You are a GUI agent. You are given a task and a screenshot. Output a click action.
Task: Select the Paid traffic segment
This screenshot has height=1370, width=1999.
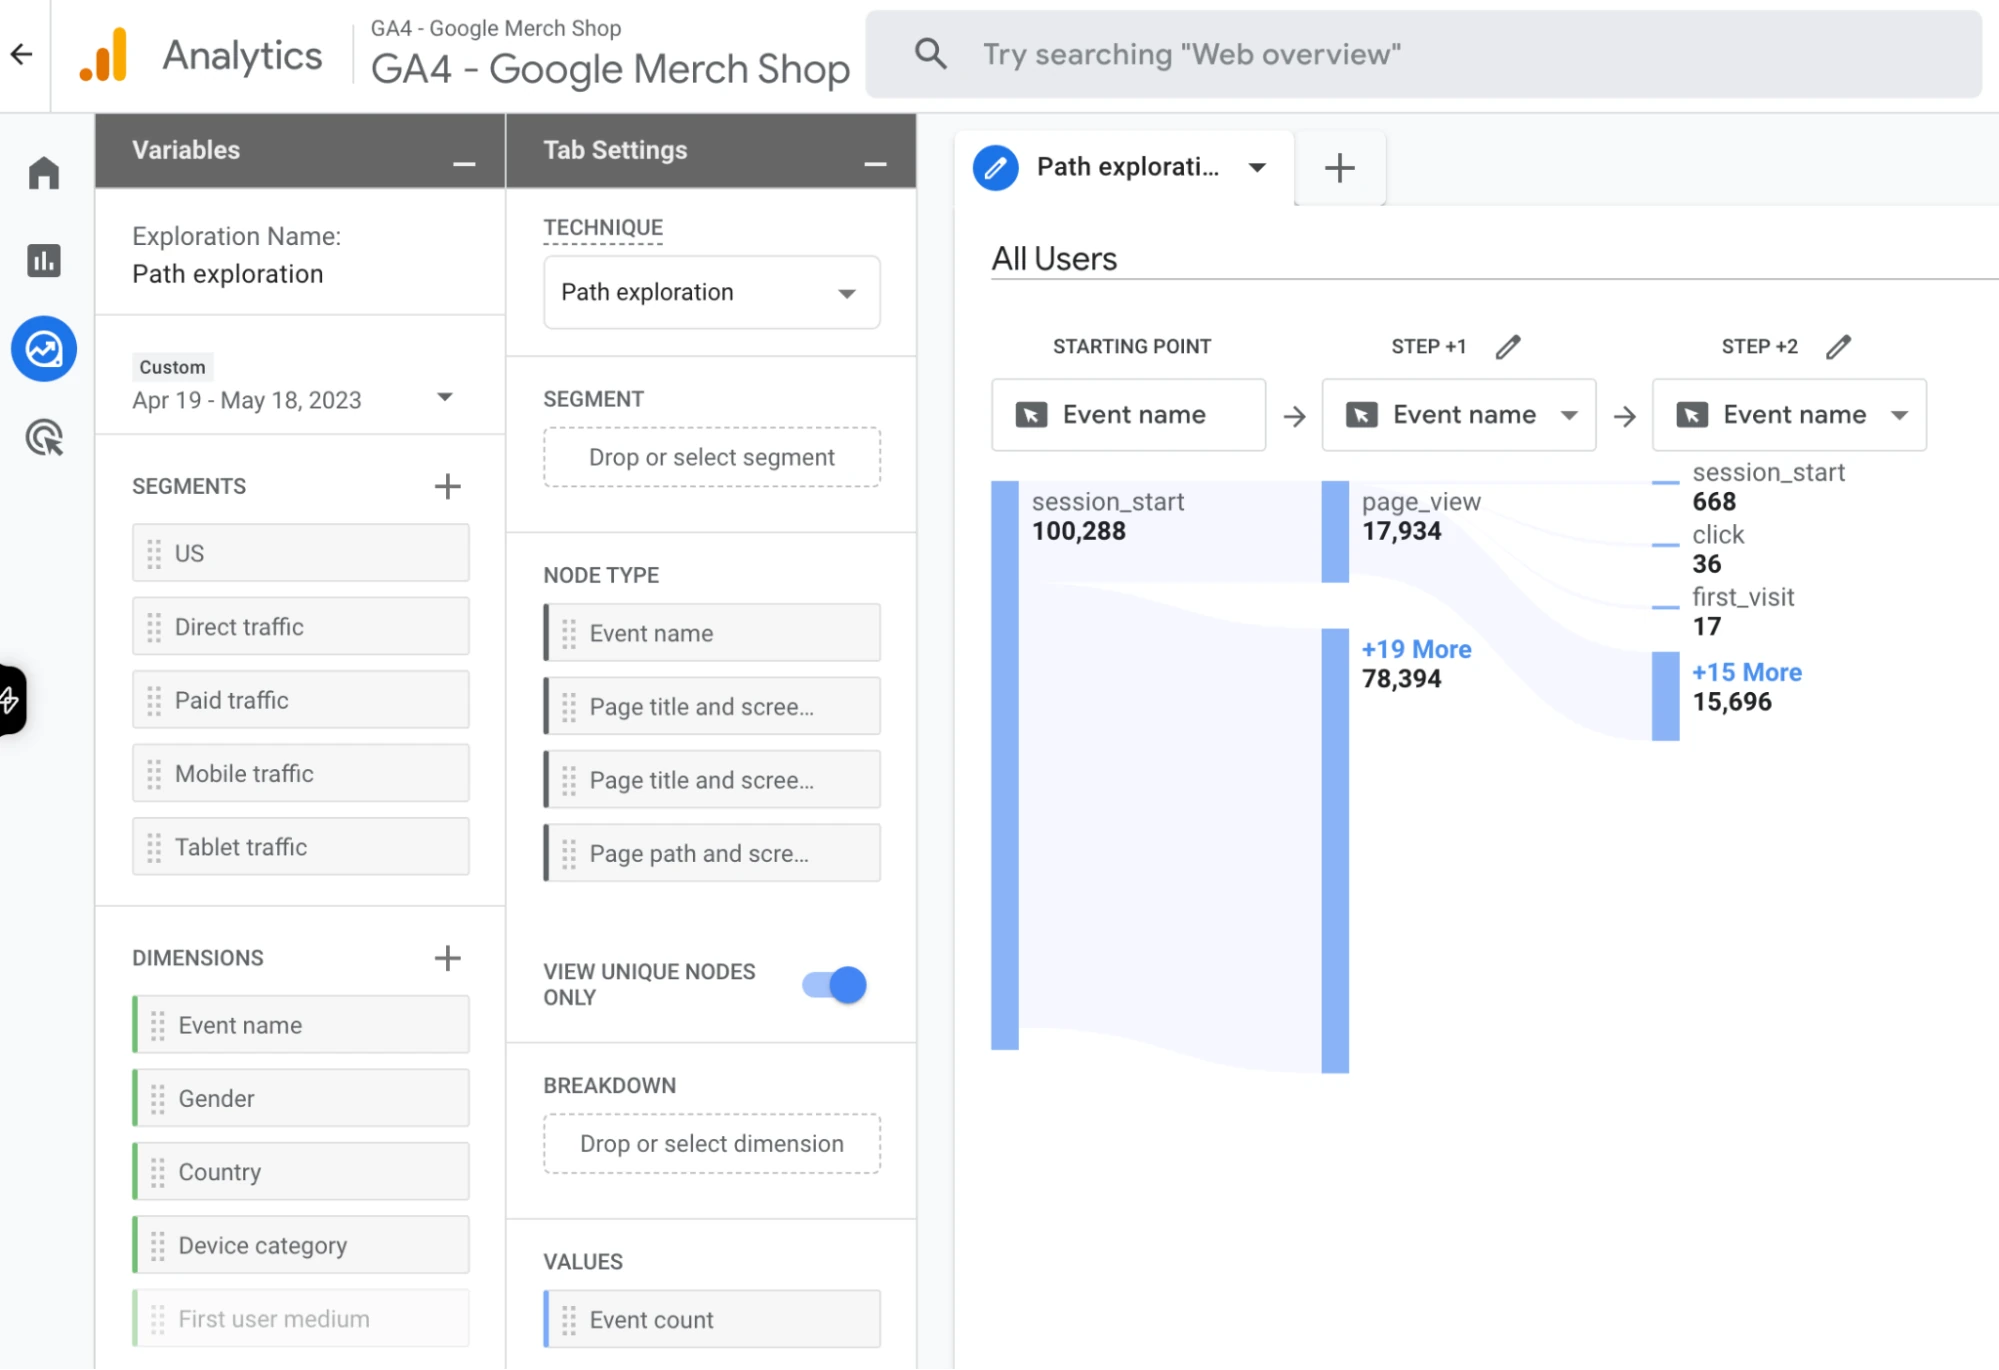[x=300, y=700]
